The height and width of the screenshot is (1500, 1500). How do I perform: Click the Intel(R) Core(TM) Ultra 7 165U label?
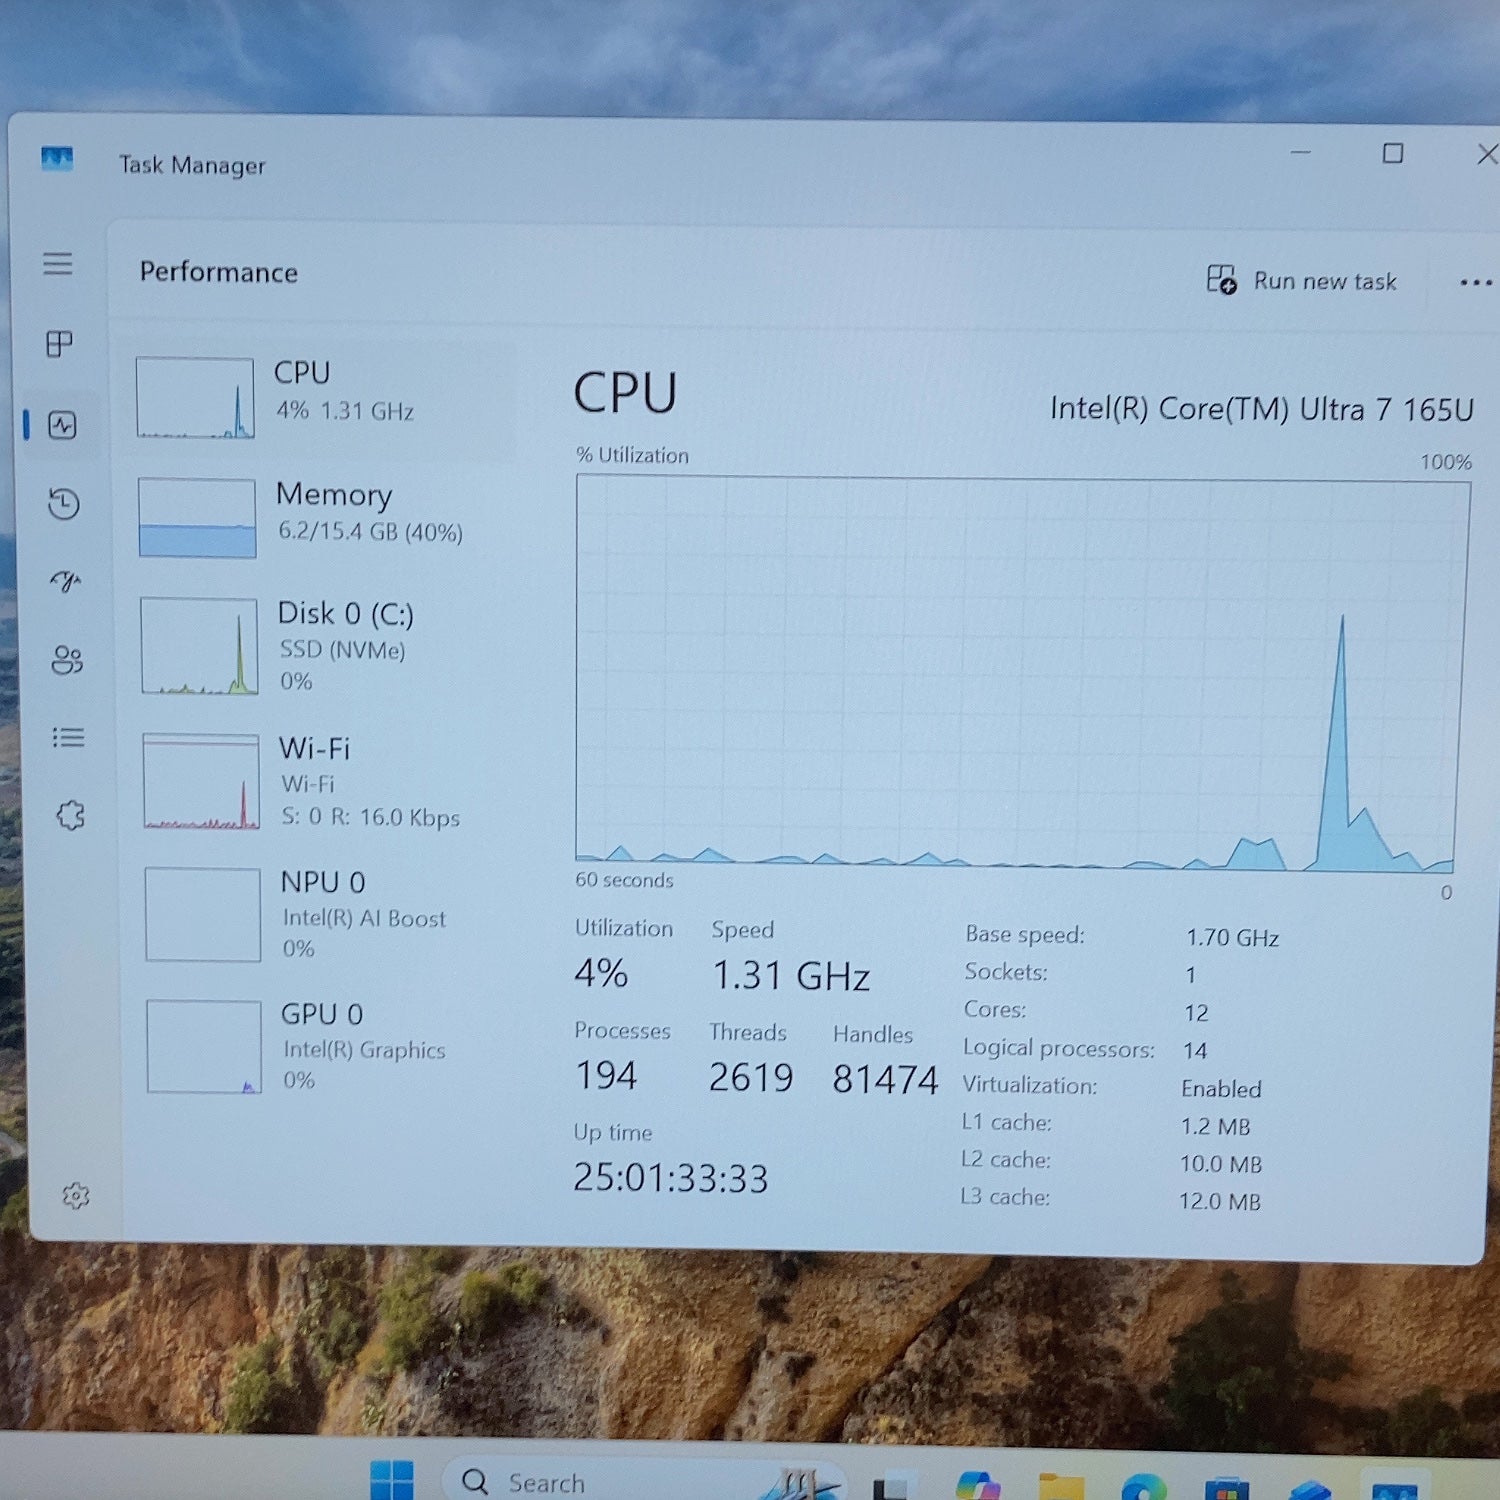(x=1262, y=409)
